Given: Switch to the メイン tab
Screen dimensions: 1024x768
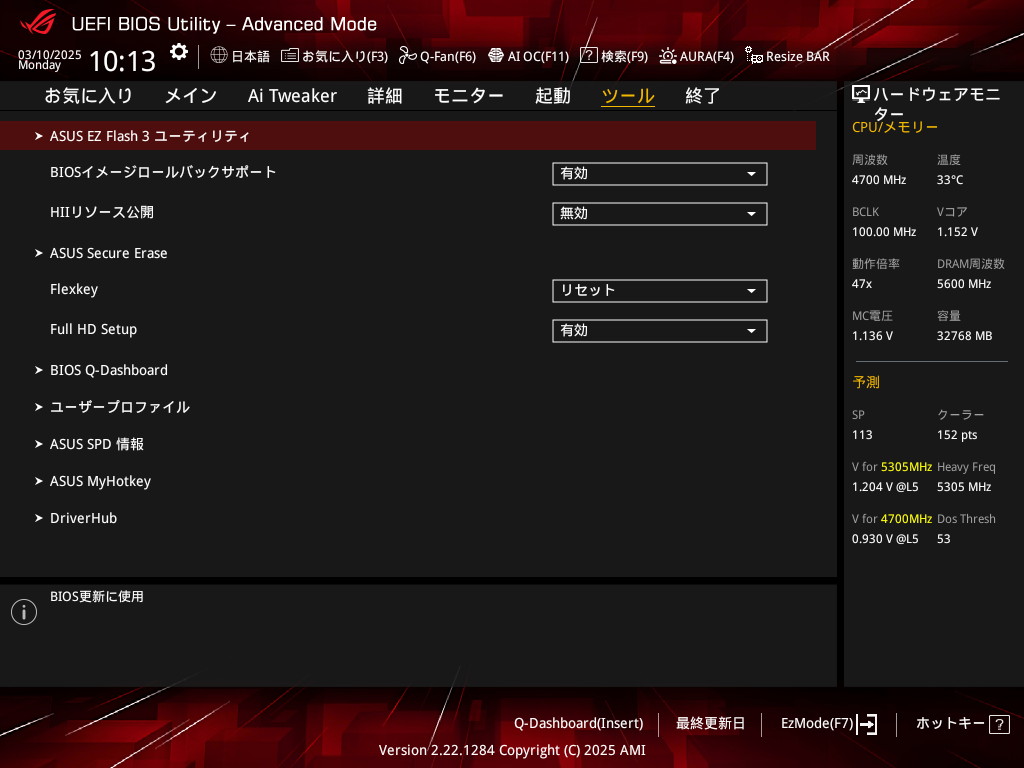Looking at the screenshot, I should [190, 96].
